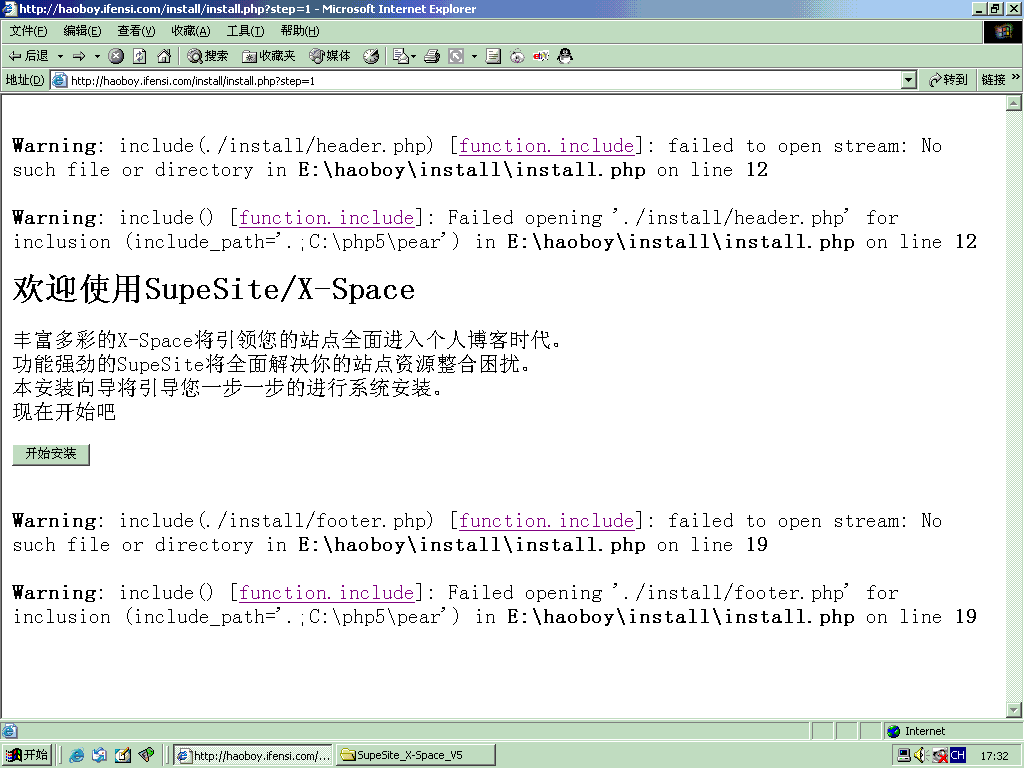Screen dimensions: 1024x768
Task: Click the fourth quick launch pen icon
Action: point(146,755)
